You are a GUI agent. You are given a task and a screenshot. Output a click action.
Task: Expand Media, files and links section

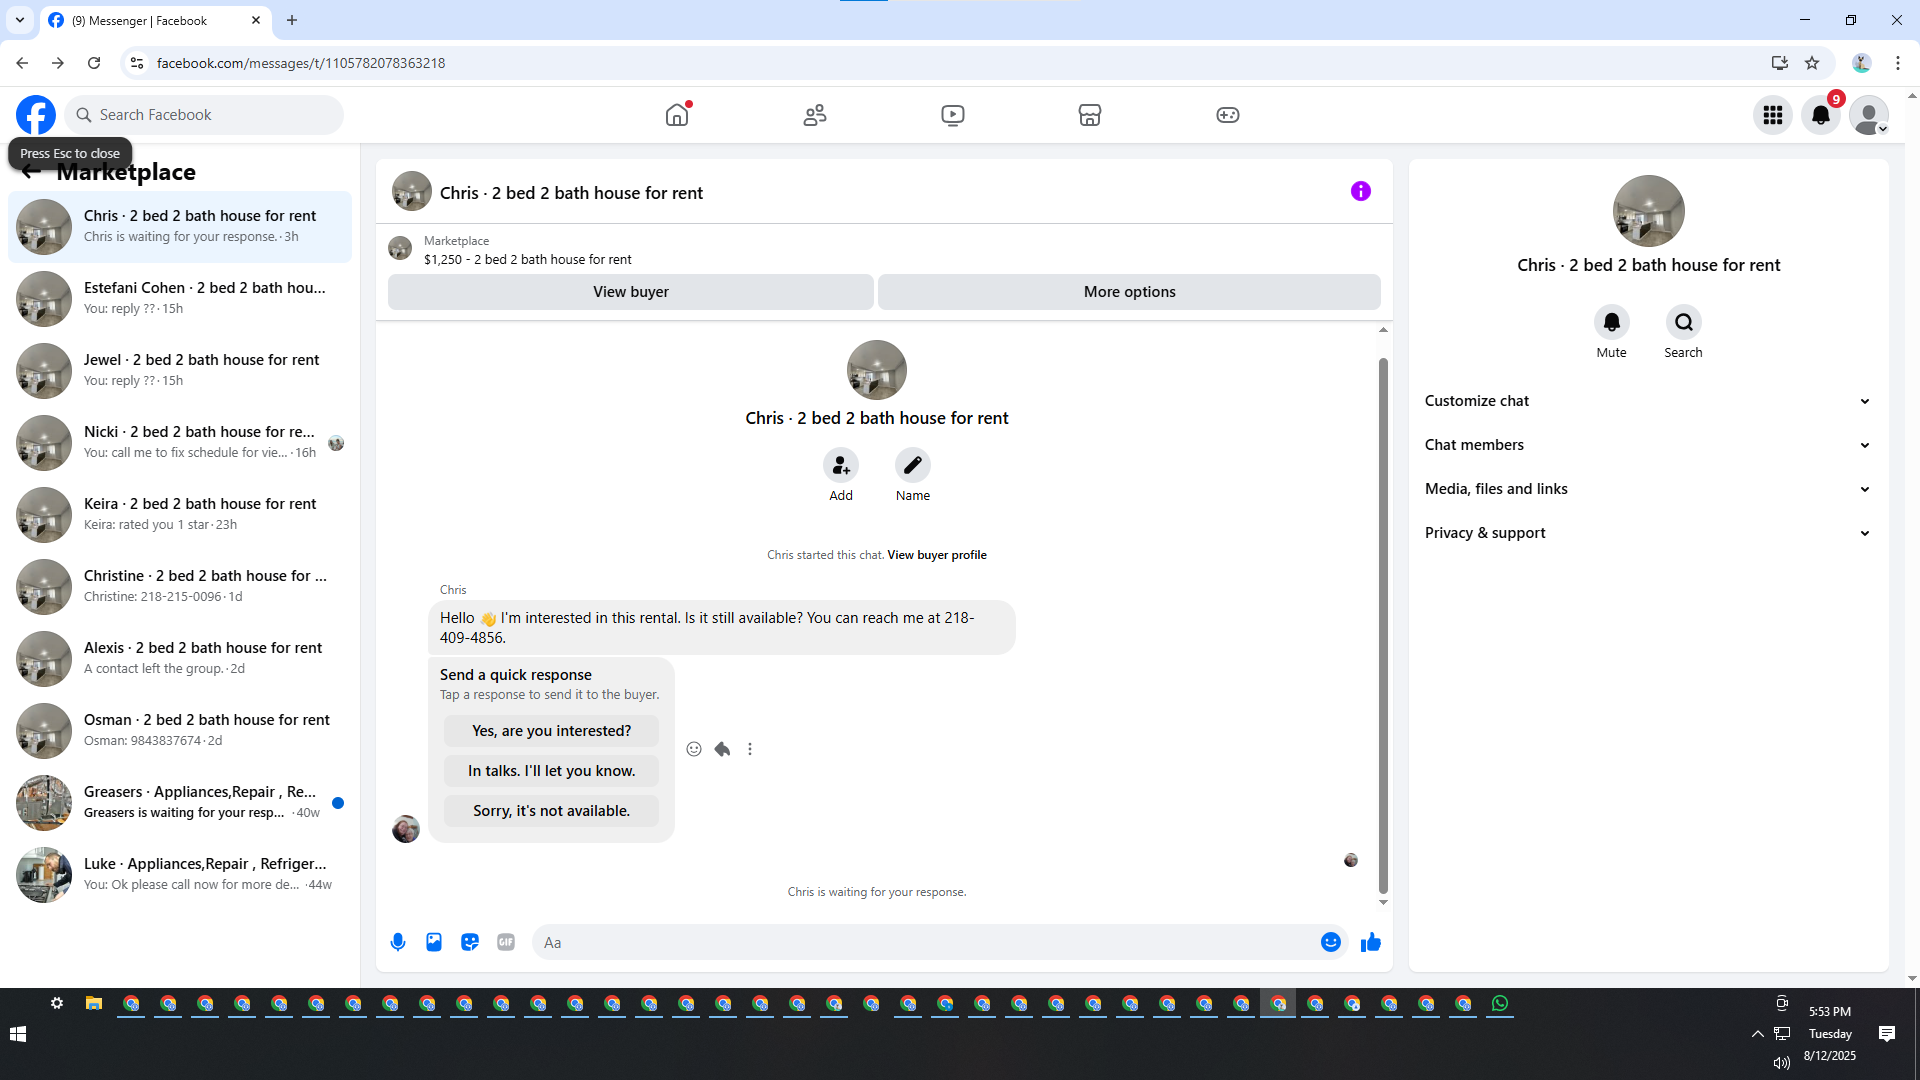pos(1647,489)
